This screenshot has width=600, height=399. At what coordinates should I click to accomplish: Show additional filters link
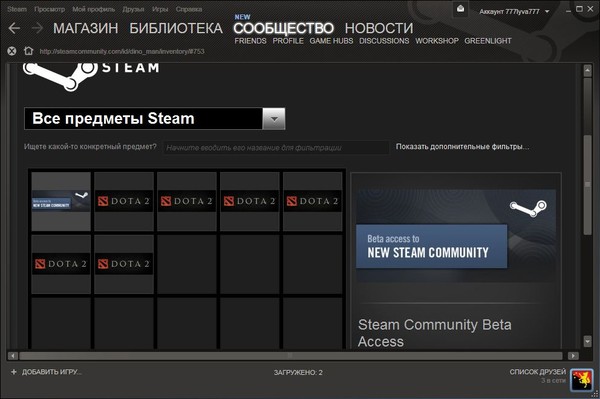pos(463,147)
